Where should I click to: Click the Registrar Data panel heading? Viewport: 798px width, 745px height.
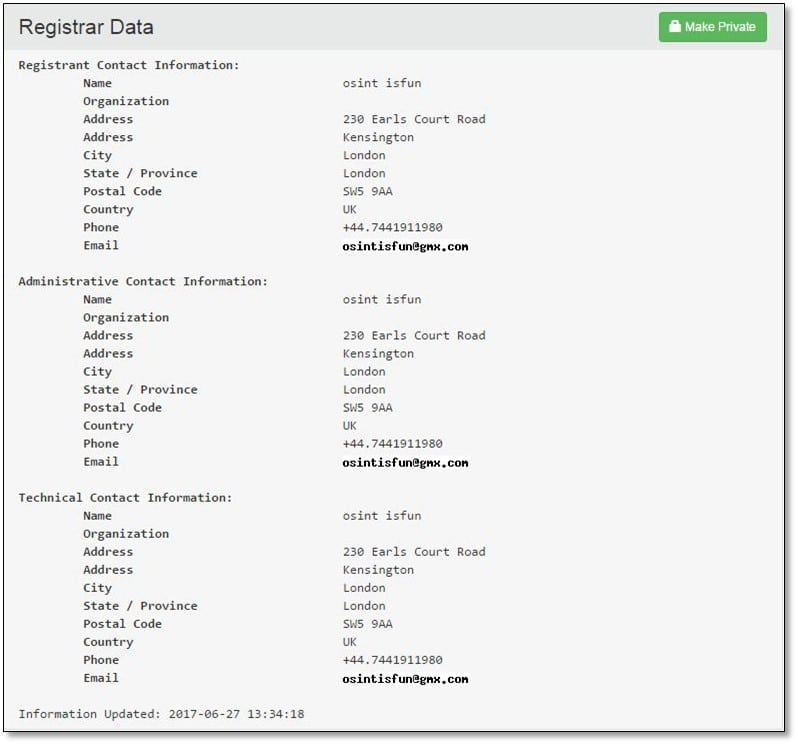pos(86,27)
